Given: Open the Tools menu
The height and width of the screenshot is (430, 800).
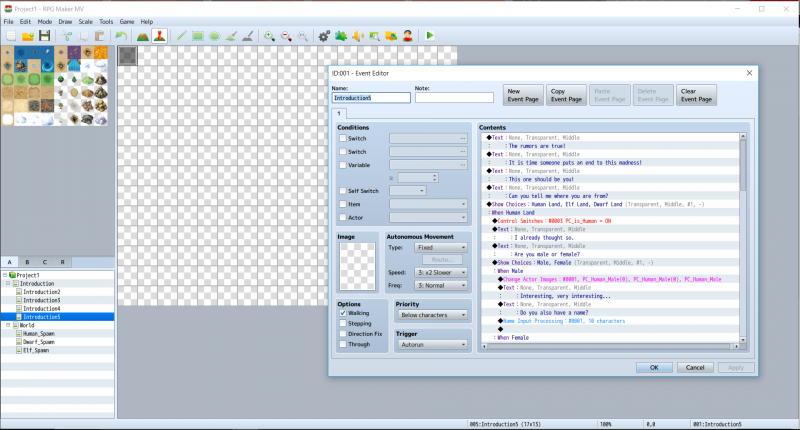Looking at the screenshot, I should coord(106,21).
